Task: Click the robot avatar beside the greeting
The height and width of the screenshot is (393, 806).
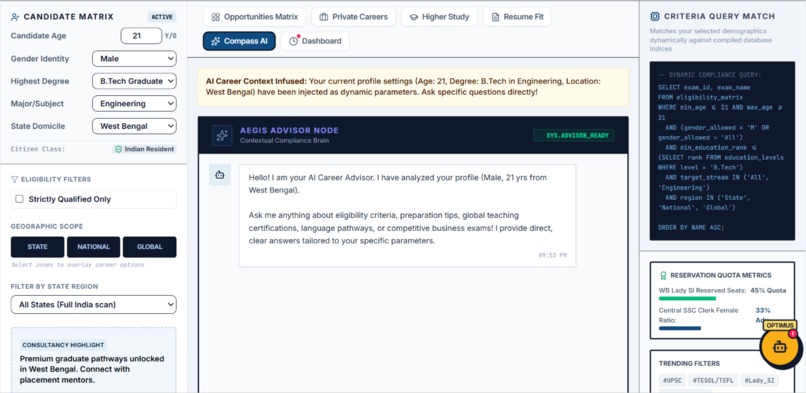Action: 220,175
